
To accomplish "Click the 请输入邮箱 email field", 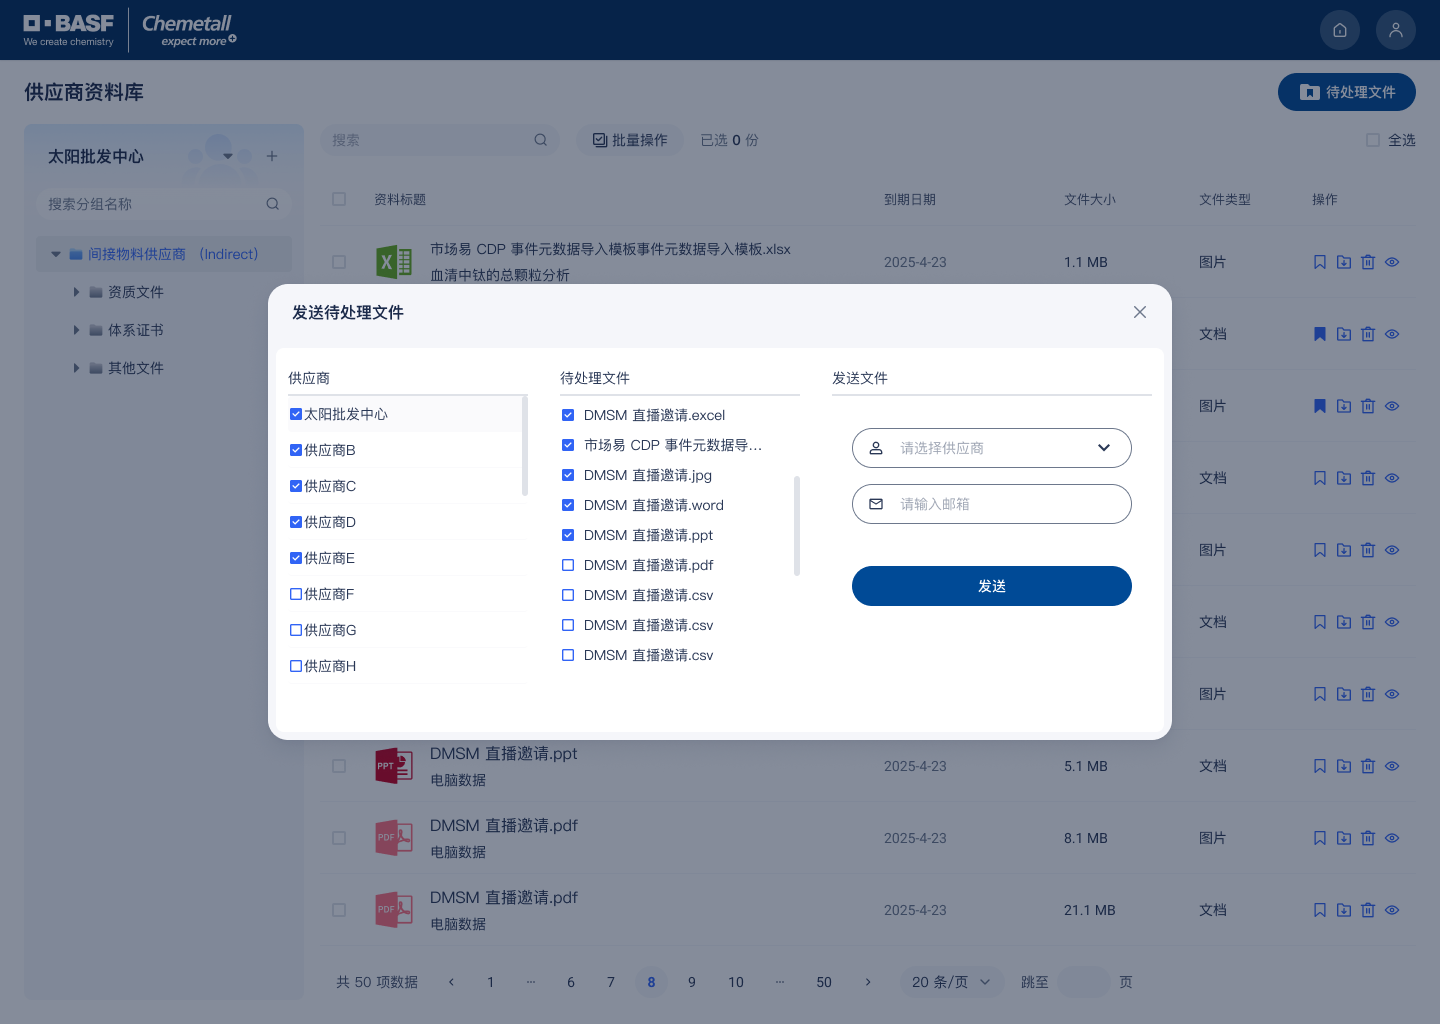I will tap(992, 504).
